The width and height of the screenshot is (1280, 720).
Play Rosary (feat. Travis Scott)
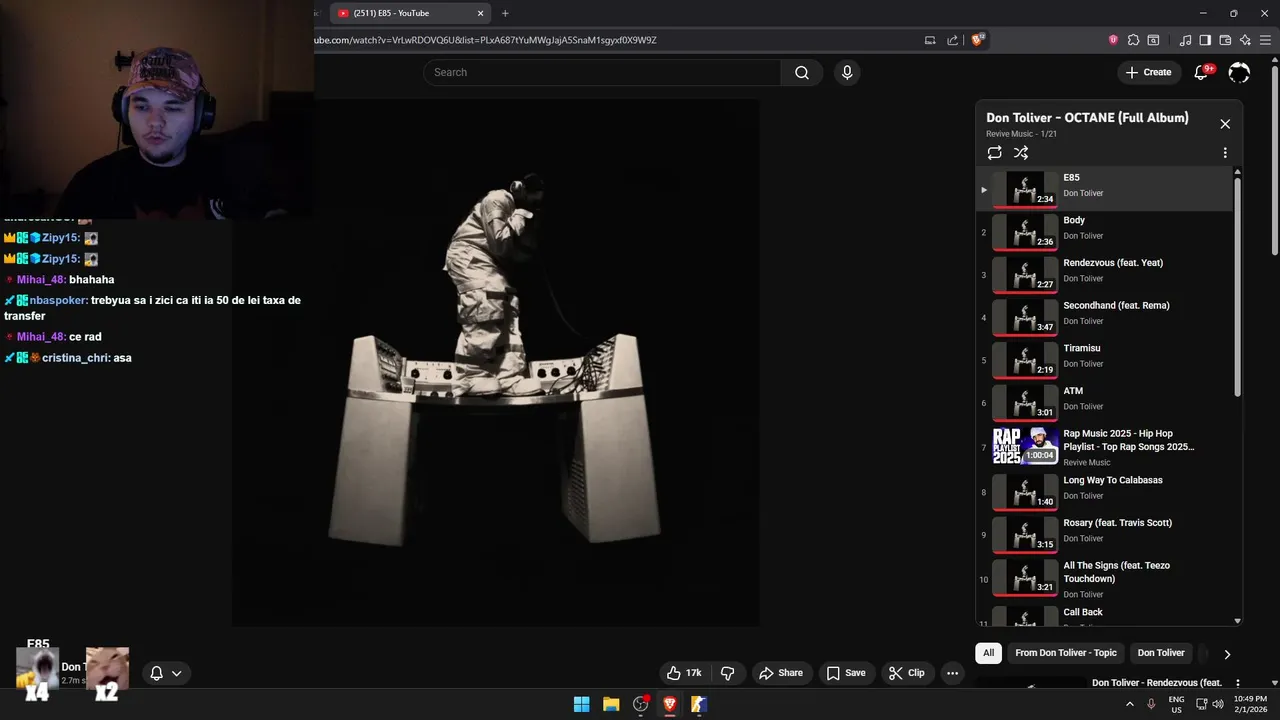tap(1105, 534)
